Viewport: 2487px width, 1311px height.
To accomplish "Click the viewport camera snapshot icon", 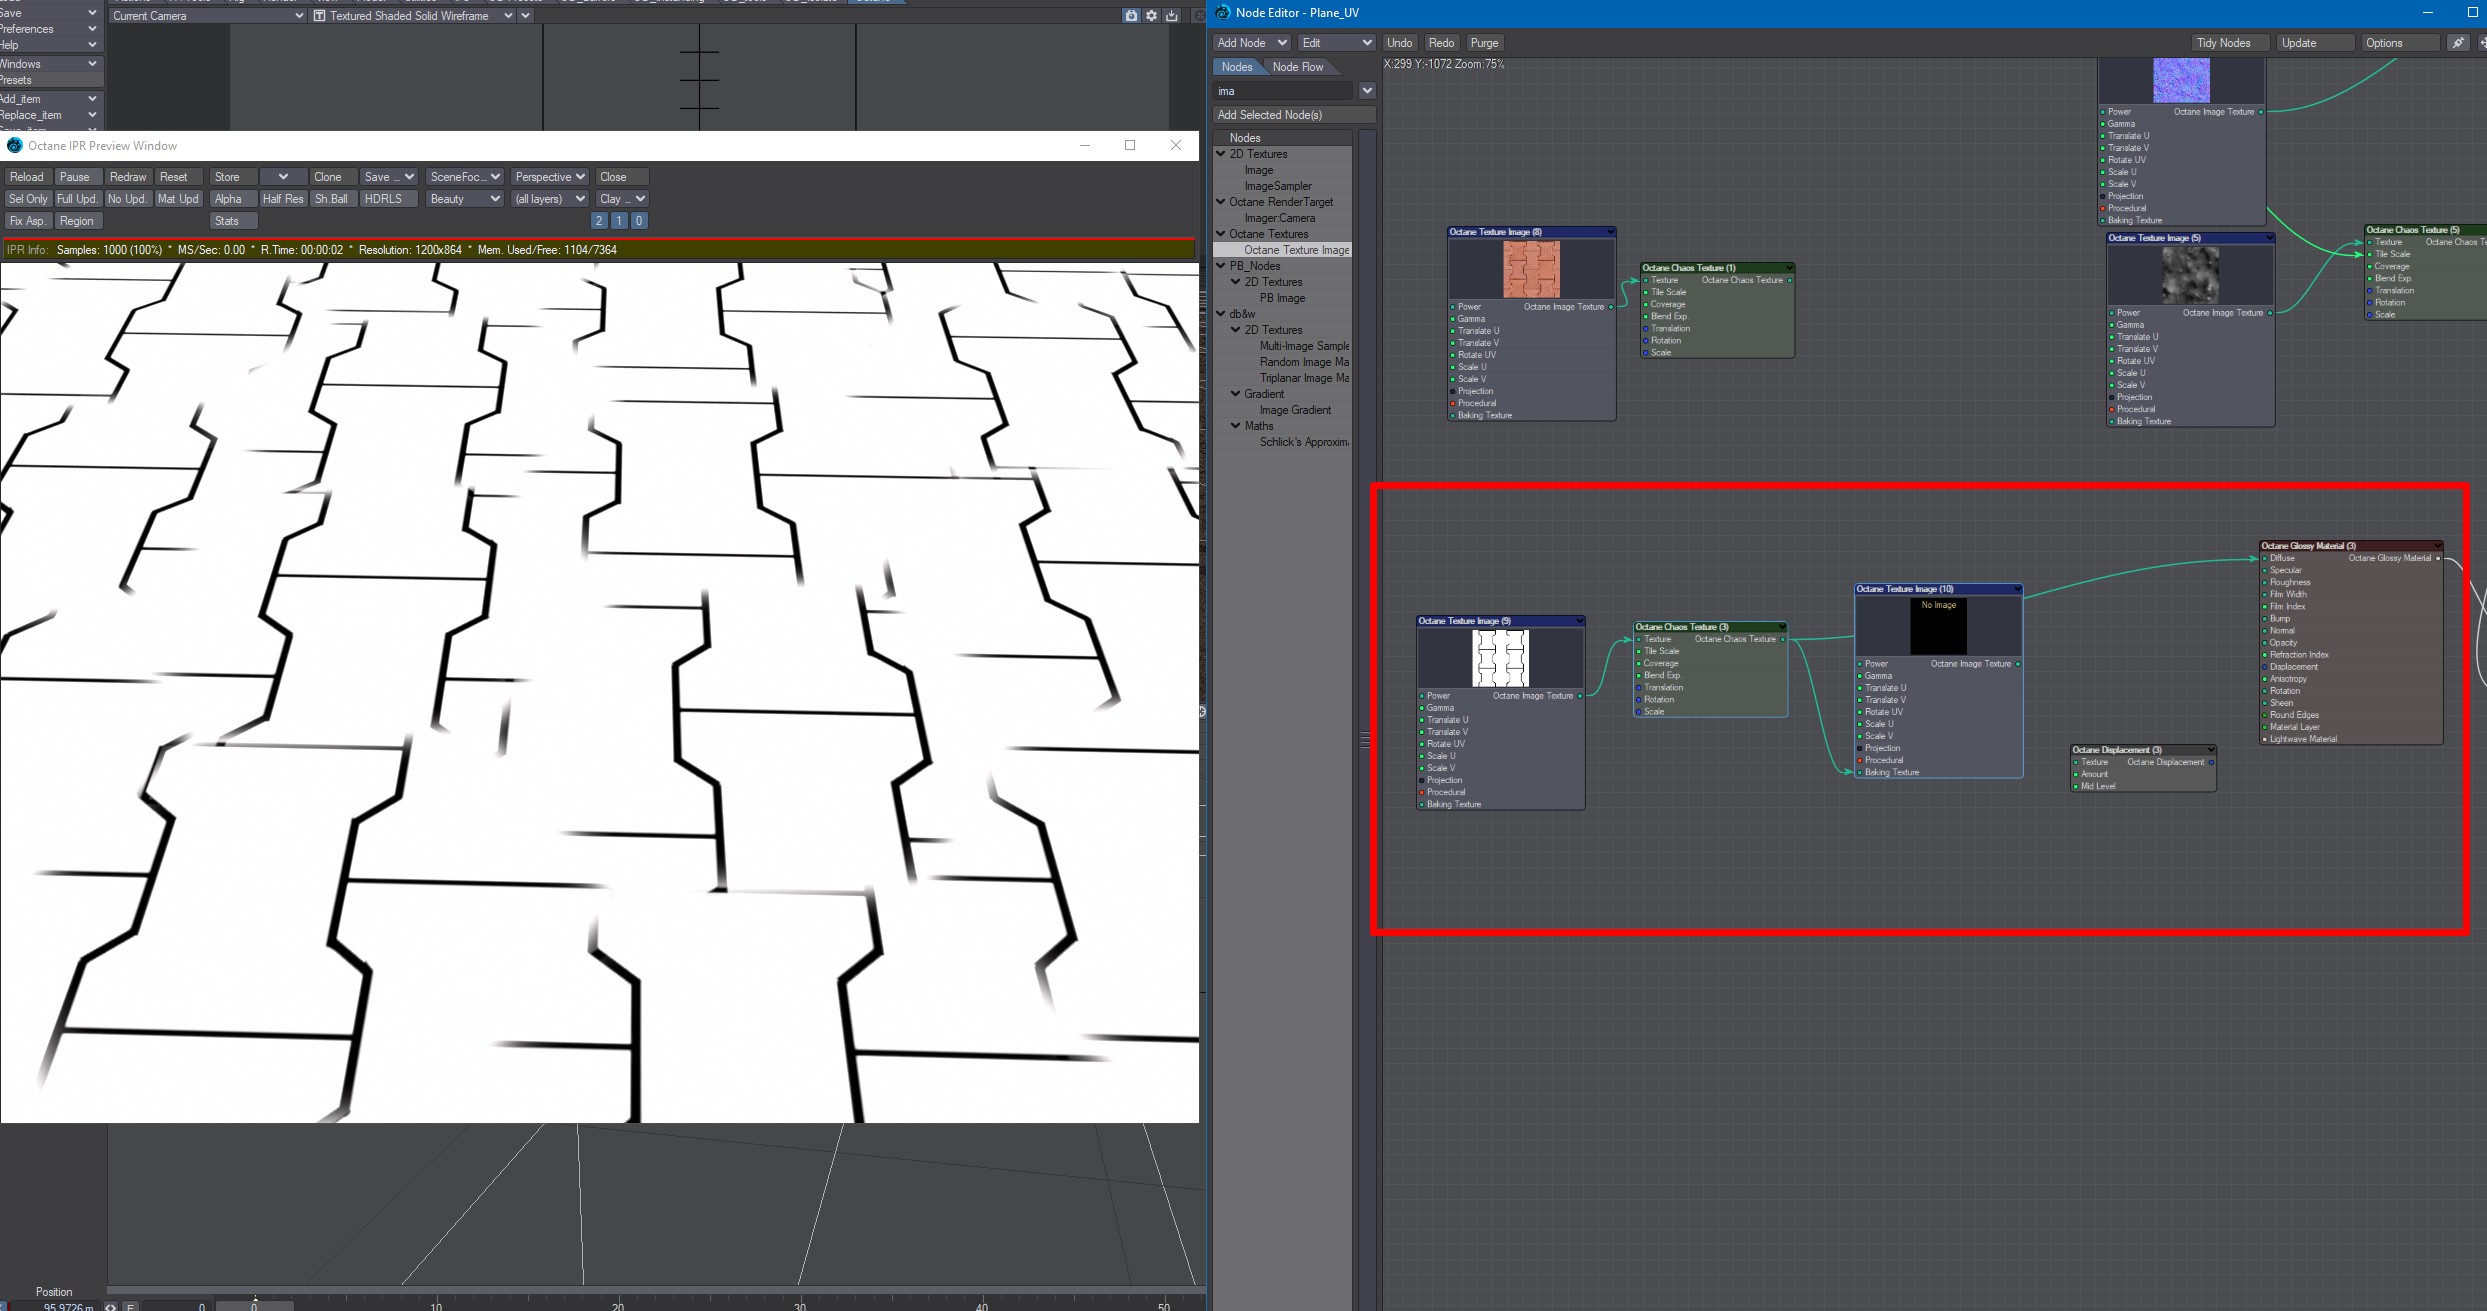I will (x=1131, y=16).
